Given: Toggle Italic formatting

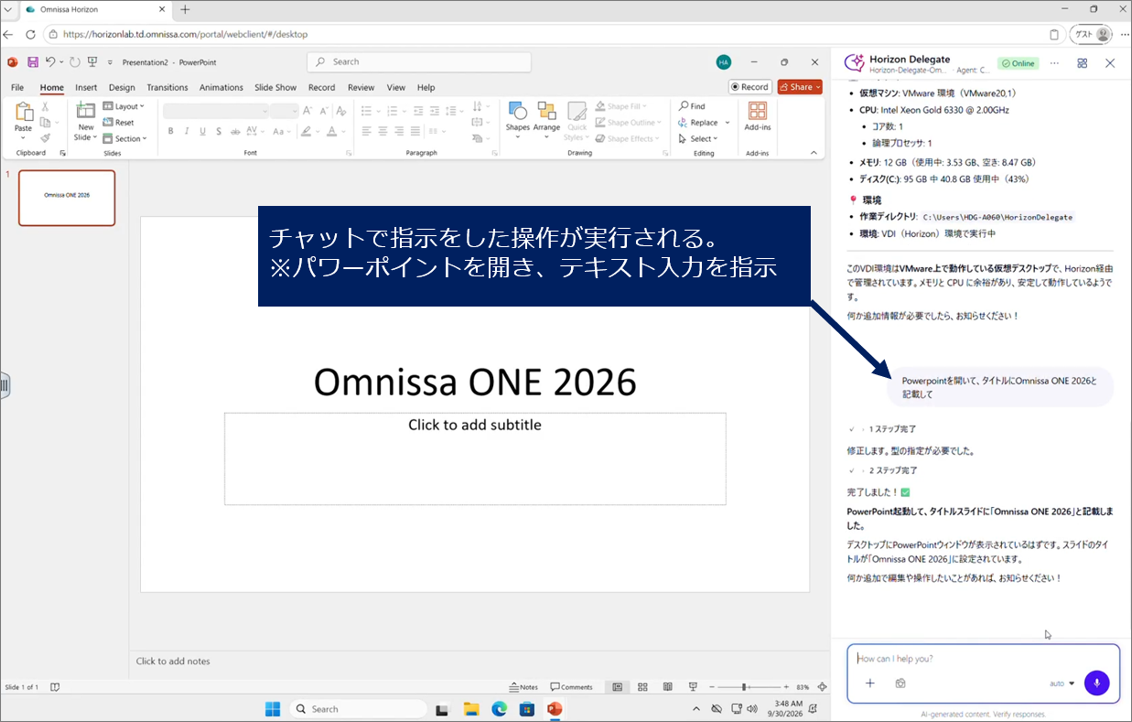Looking at the screenshot, I should (x=186, y=131).
